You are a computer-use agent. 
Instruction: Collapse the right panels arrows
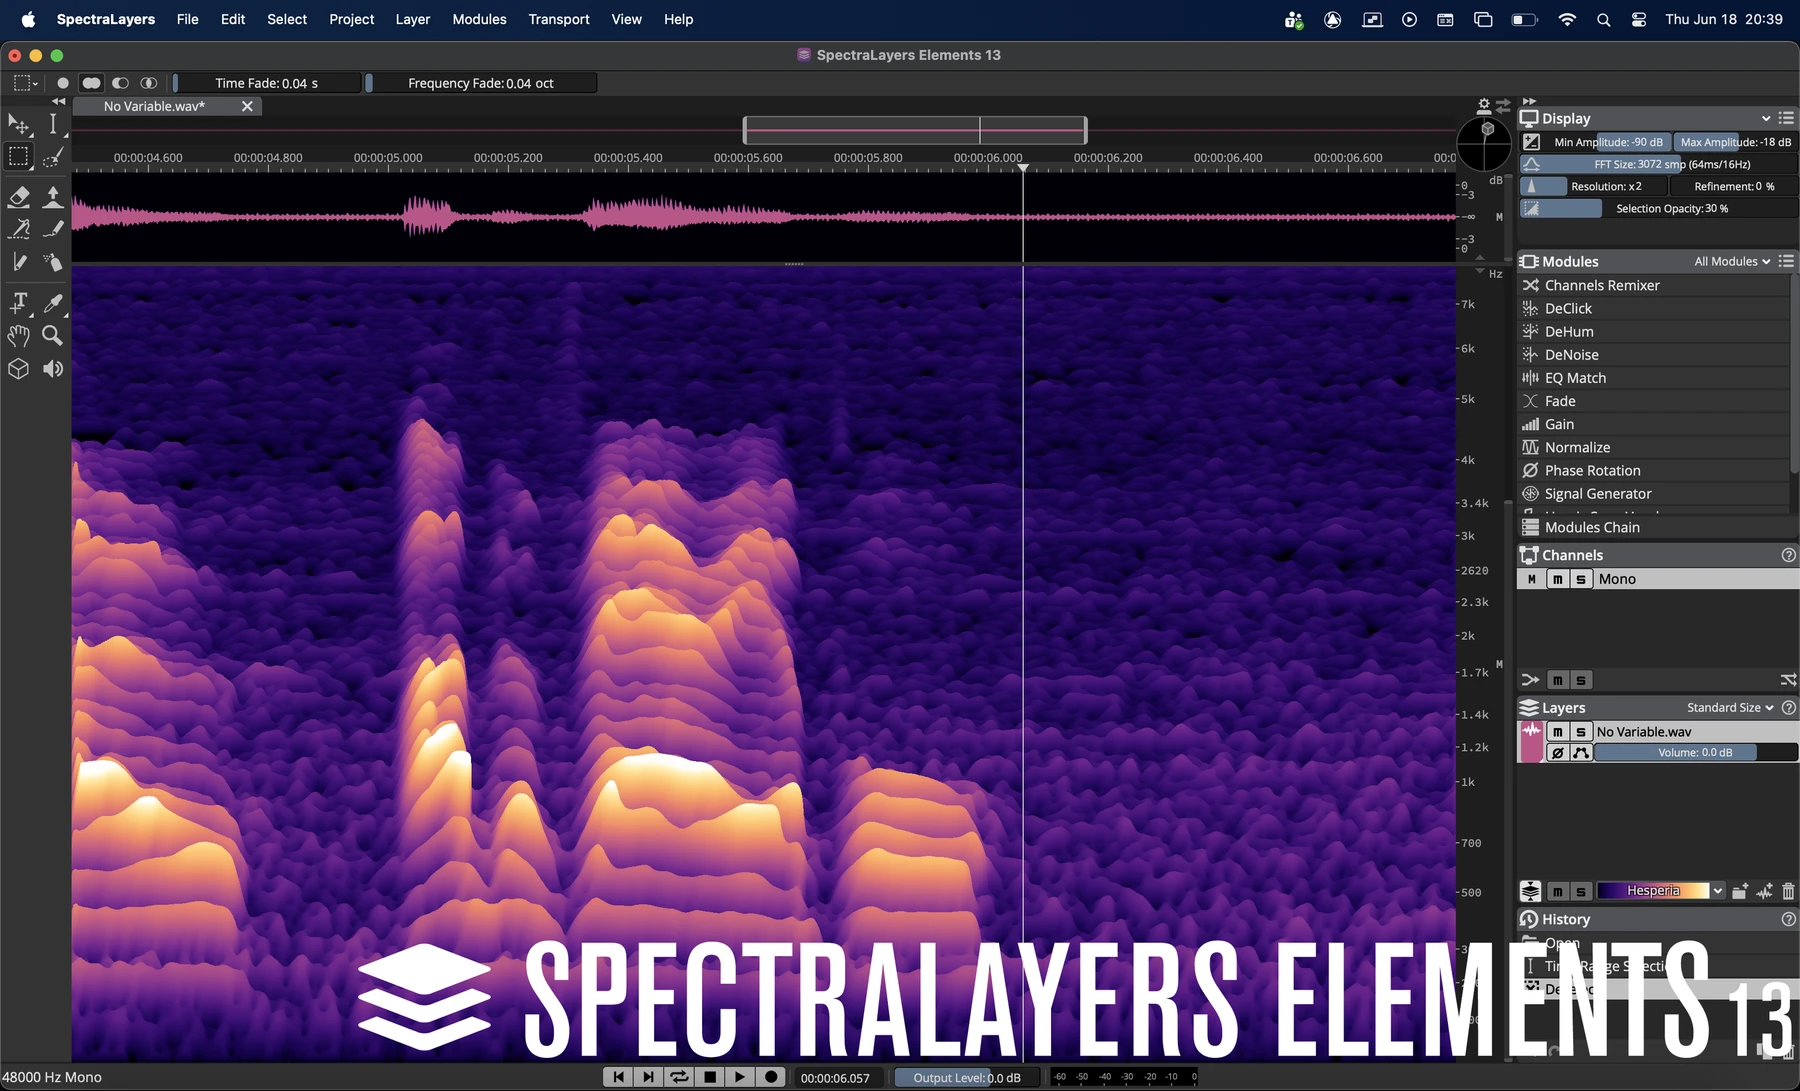[x=1529, y=101]
